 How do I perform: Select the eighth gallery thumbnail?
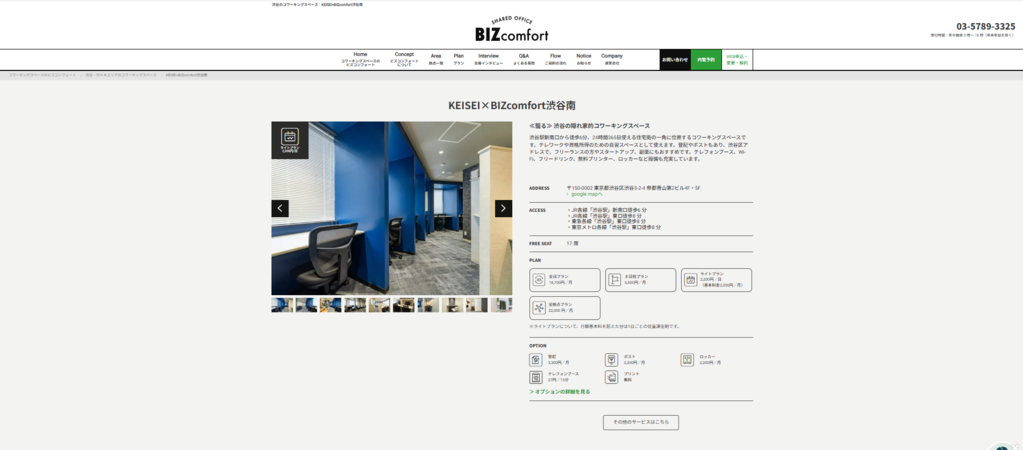[453, 305]
